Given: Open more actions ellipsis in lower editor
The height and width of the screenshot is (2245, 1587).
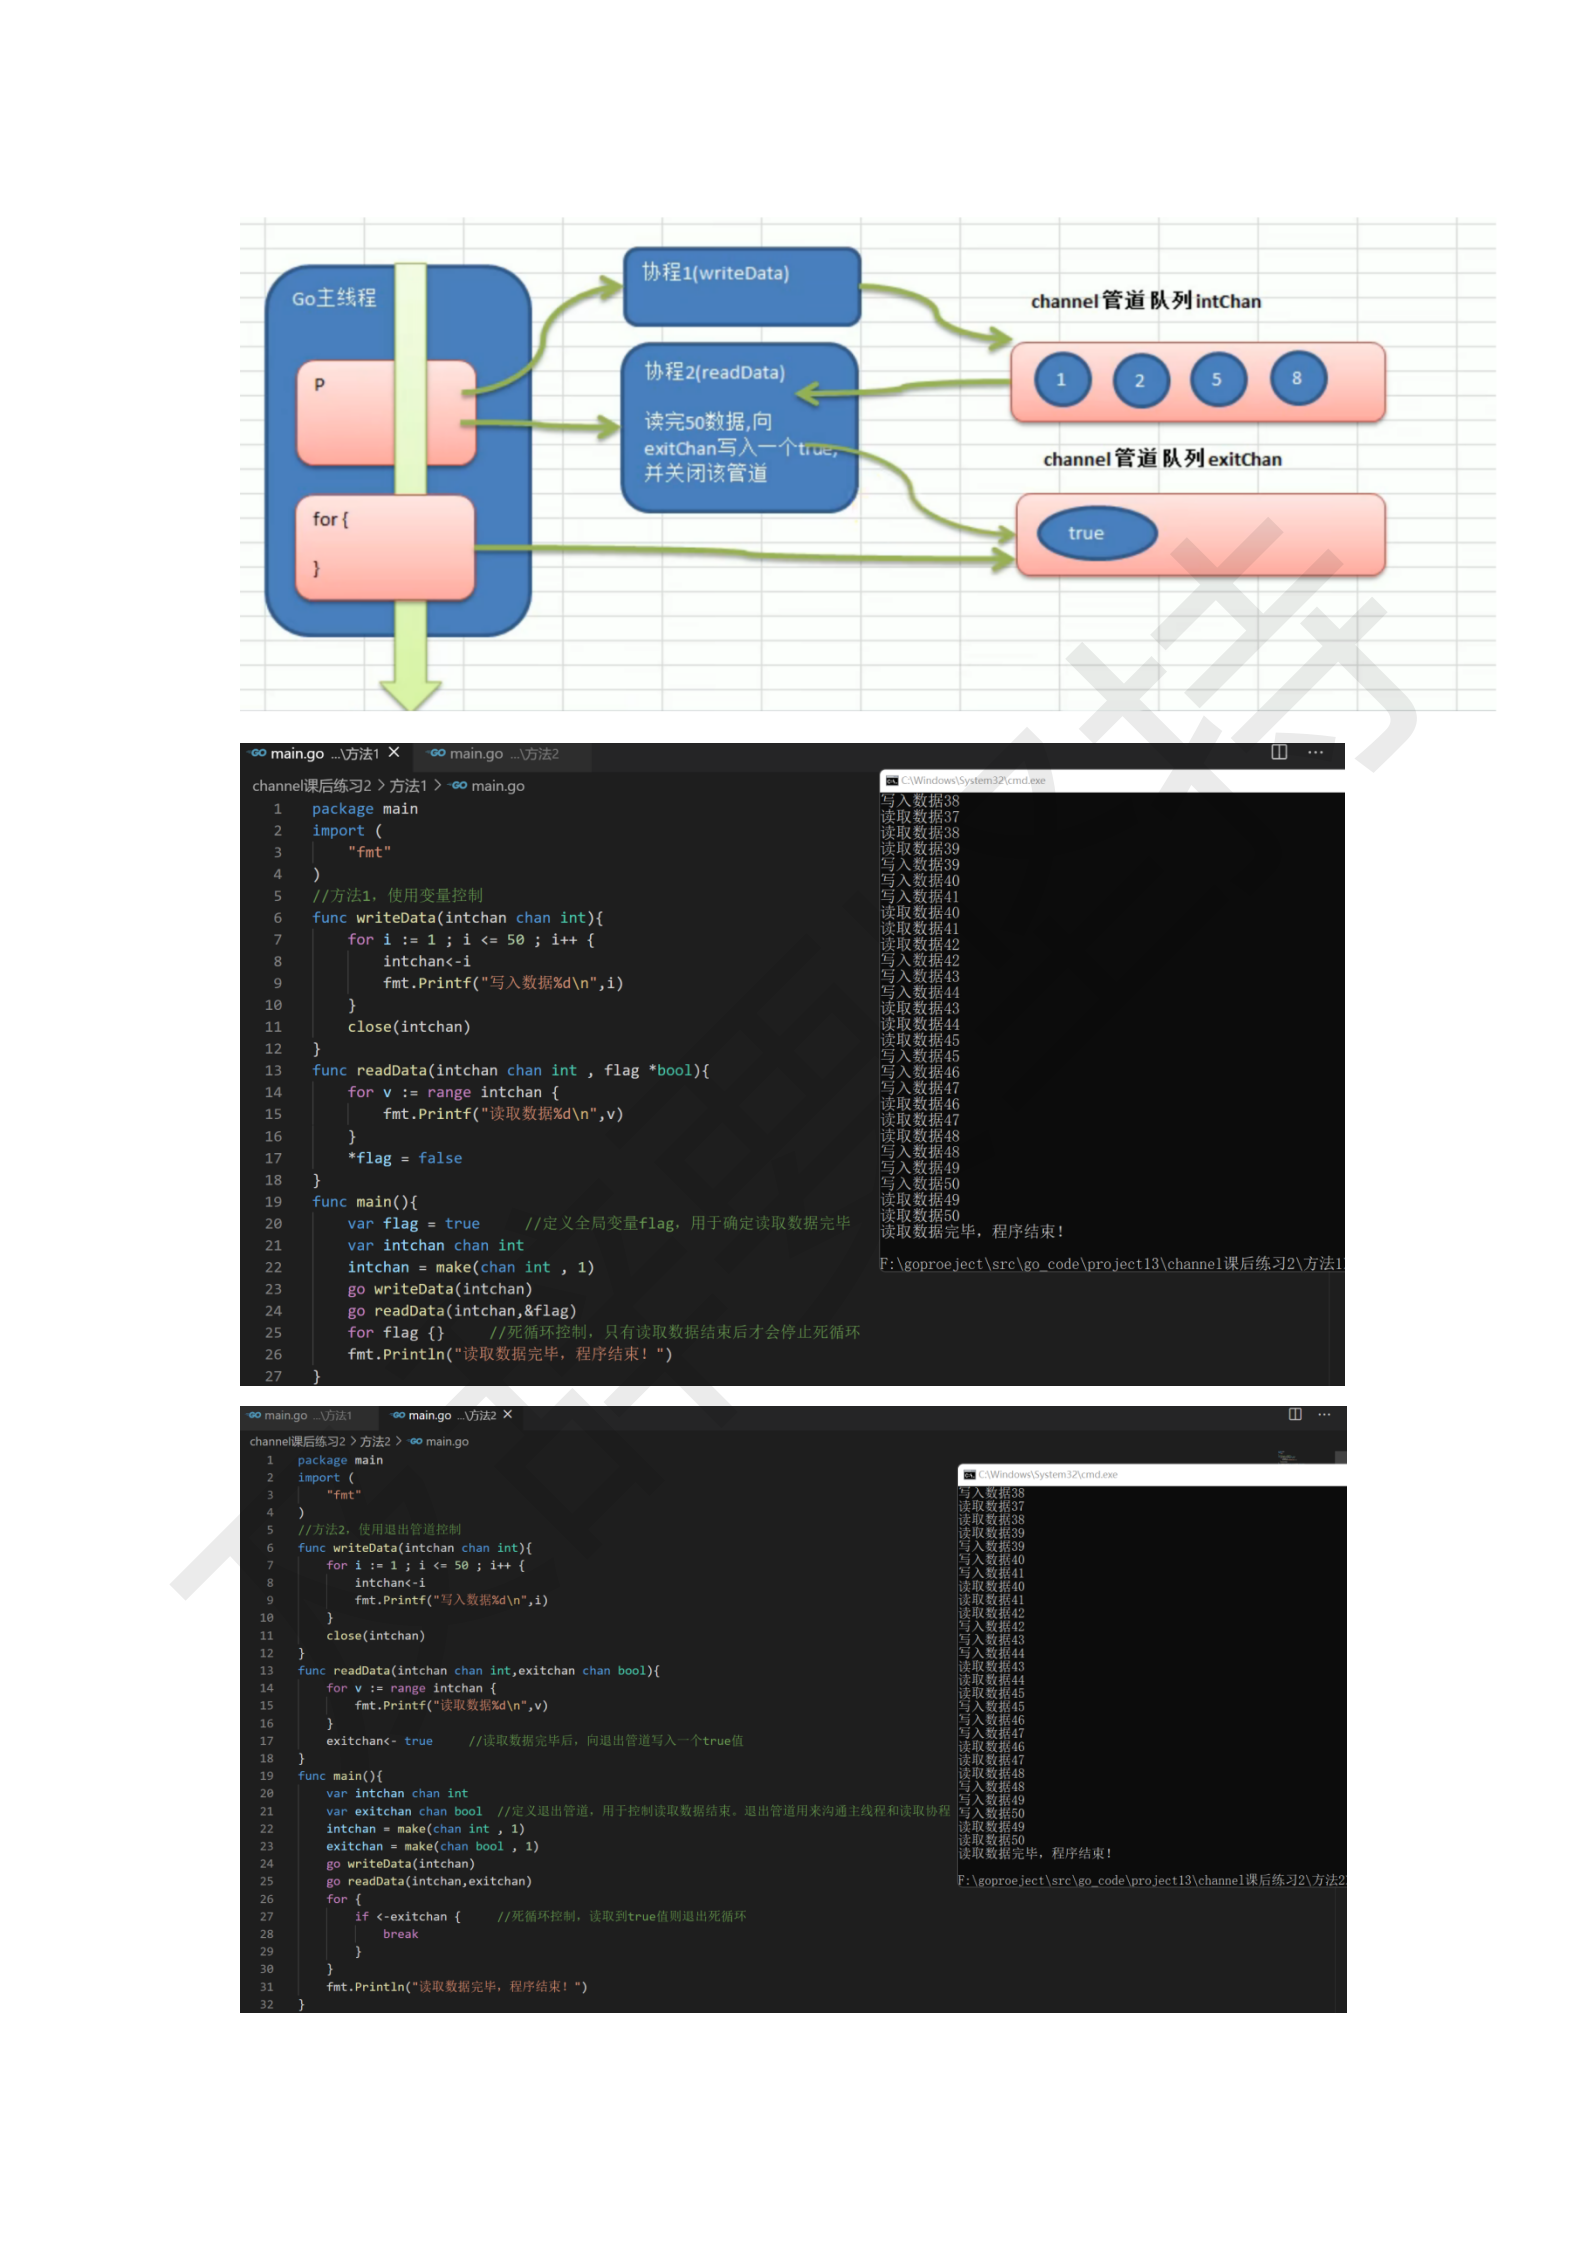Looking at the screenshot, I should [1324, 1414].
